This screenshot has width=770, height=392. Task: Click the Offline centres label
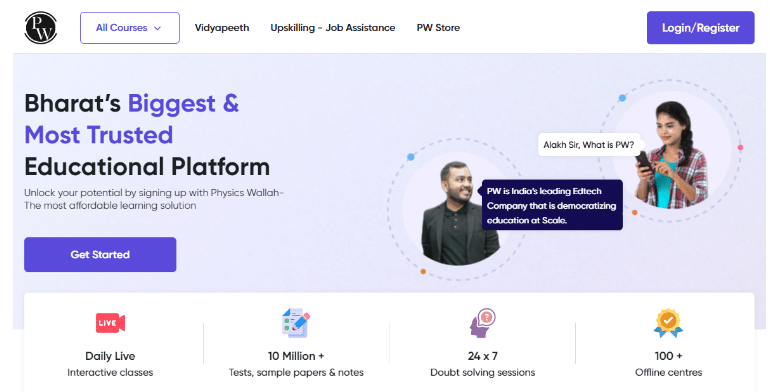click(668, 372)
